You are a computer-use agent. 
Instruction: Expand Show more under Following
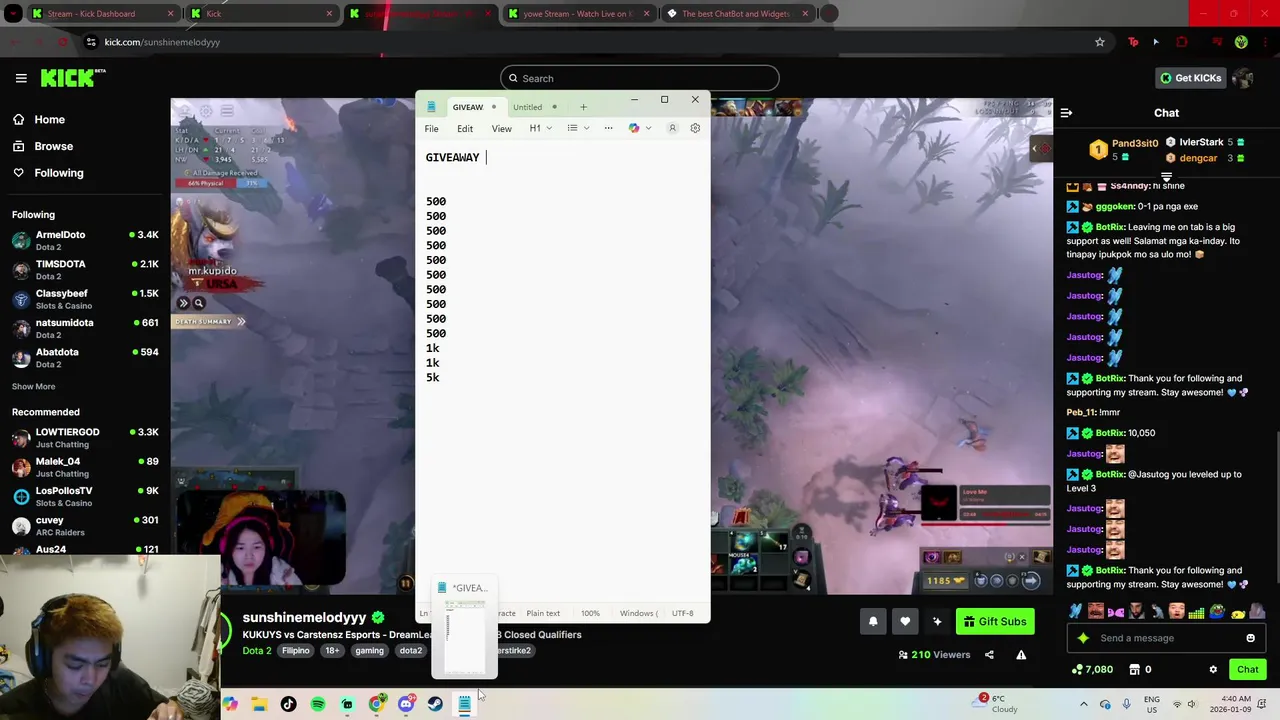[33, 386]
